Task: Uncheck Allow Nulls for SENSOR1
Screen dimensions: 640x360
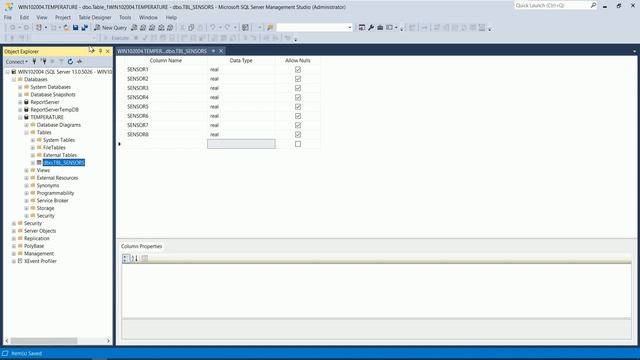Action: point(298,69)
